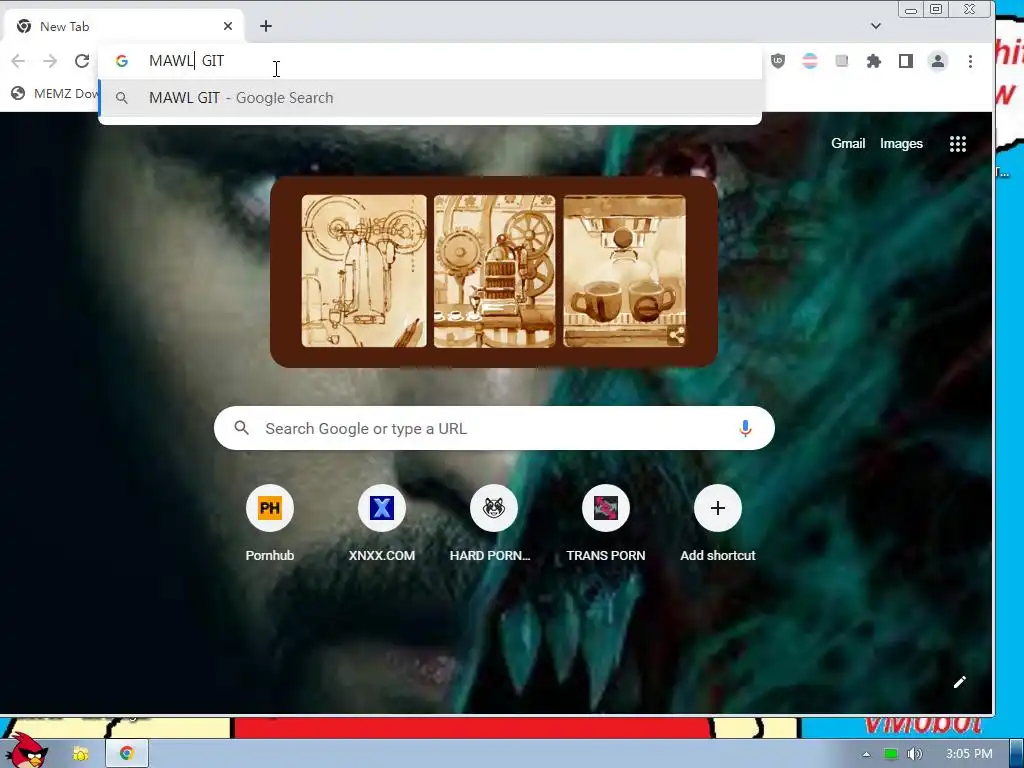
Task: Expand the tab search chevron
Action: [876, 26]
